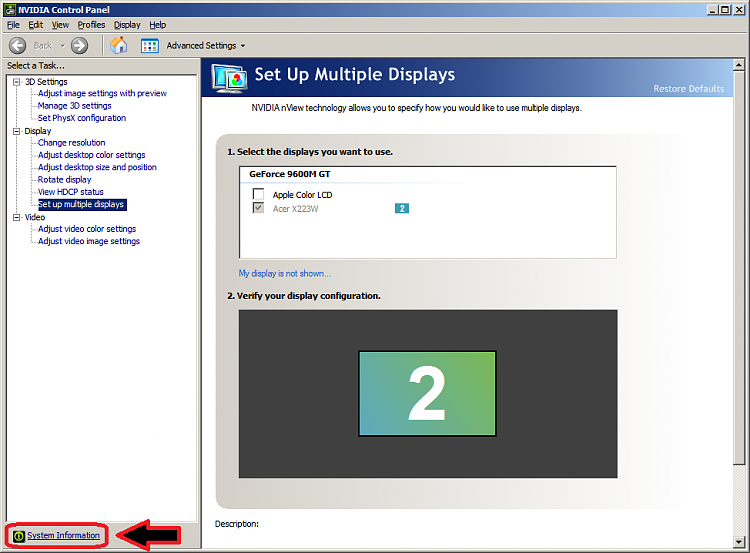Open the Edit menu
This screenshot has height=553, width=750.
pos(35,25)
